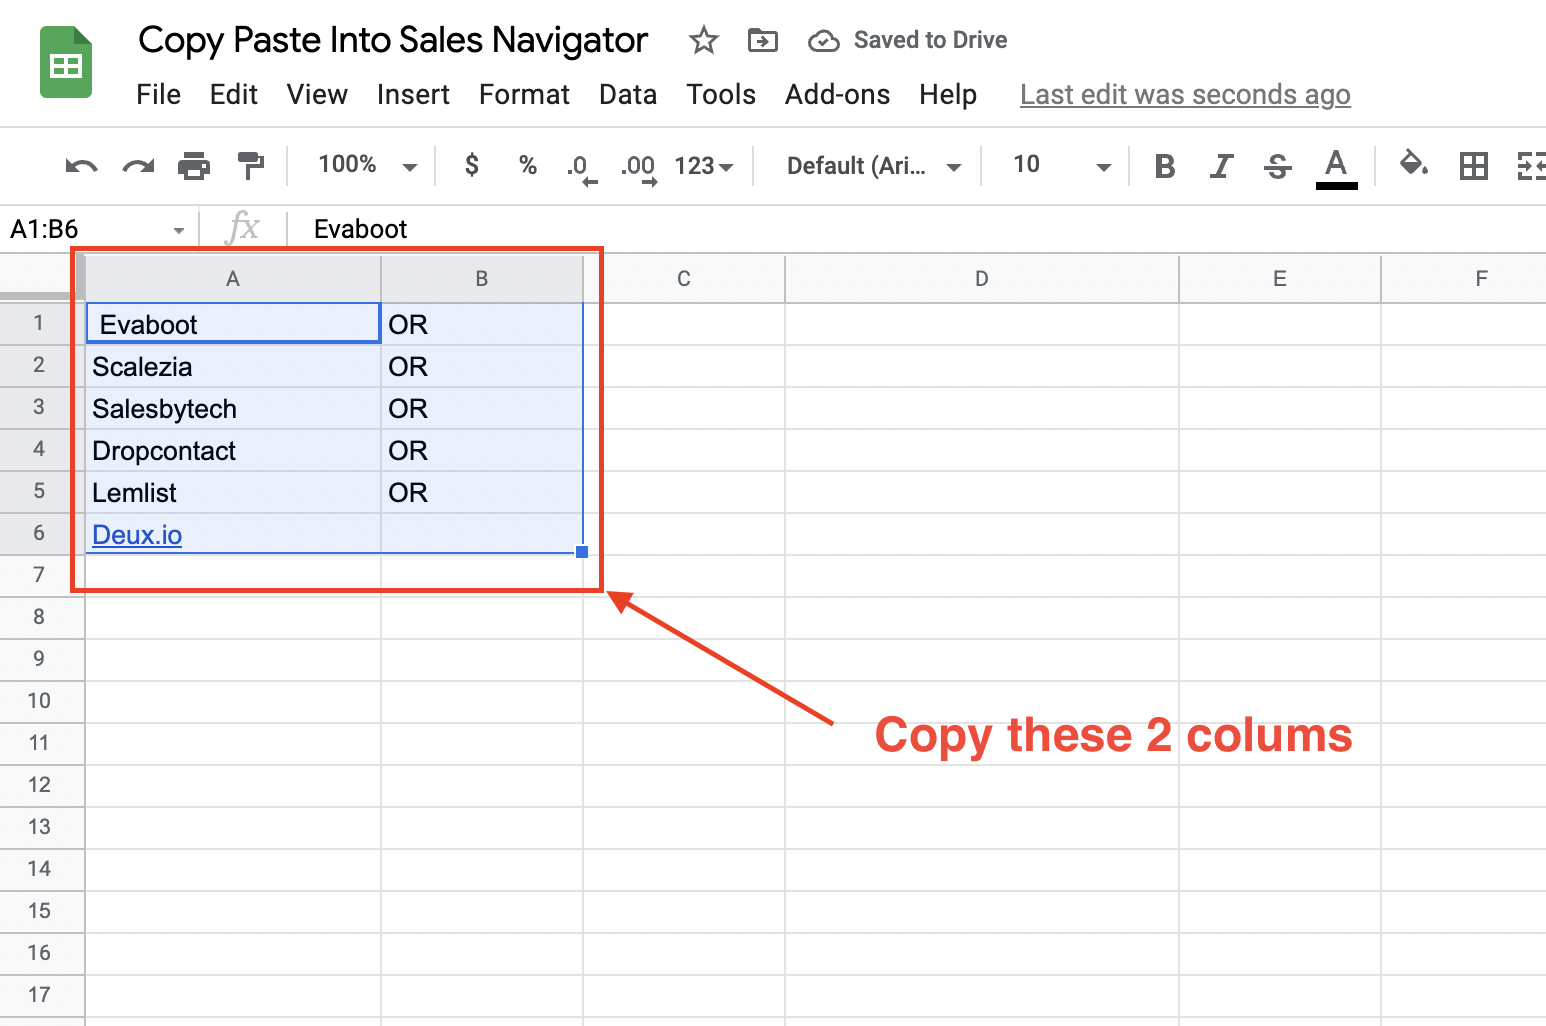The image size is (1546, 1026).
Task: Expand the A1:B6 name box dropdown arrow
Action: [x=179, y=231]
